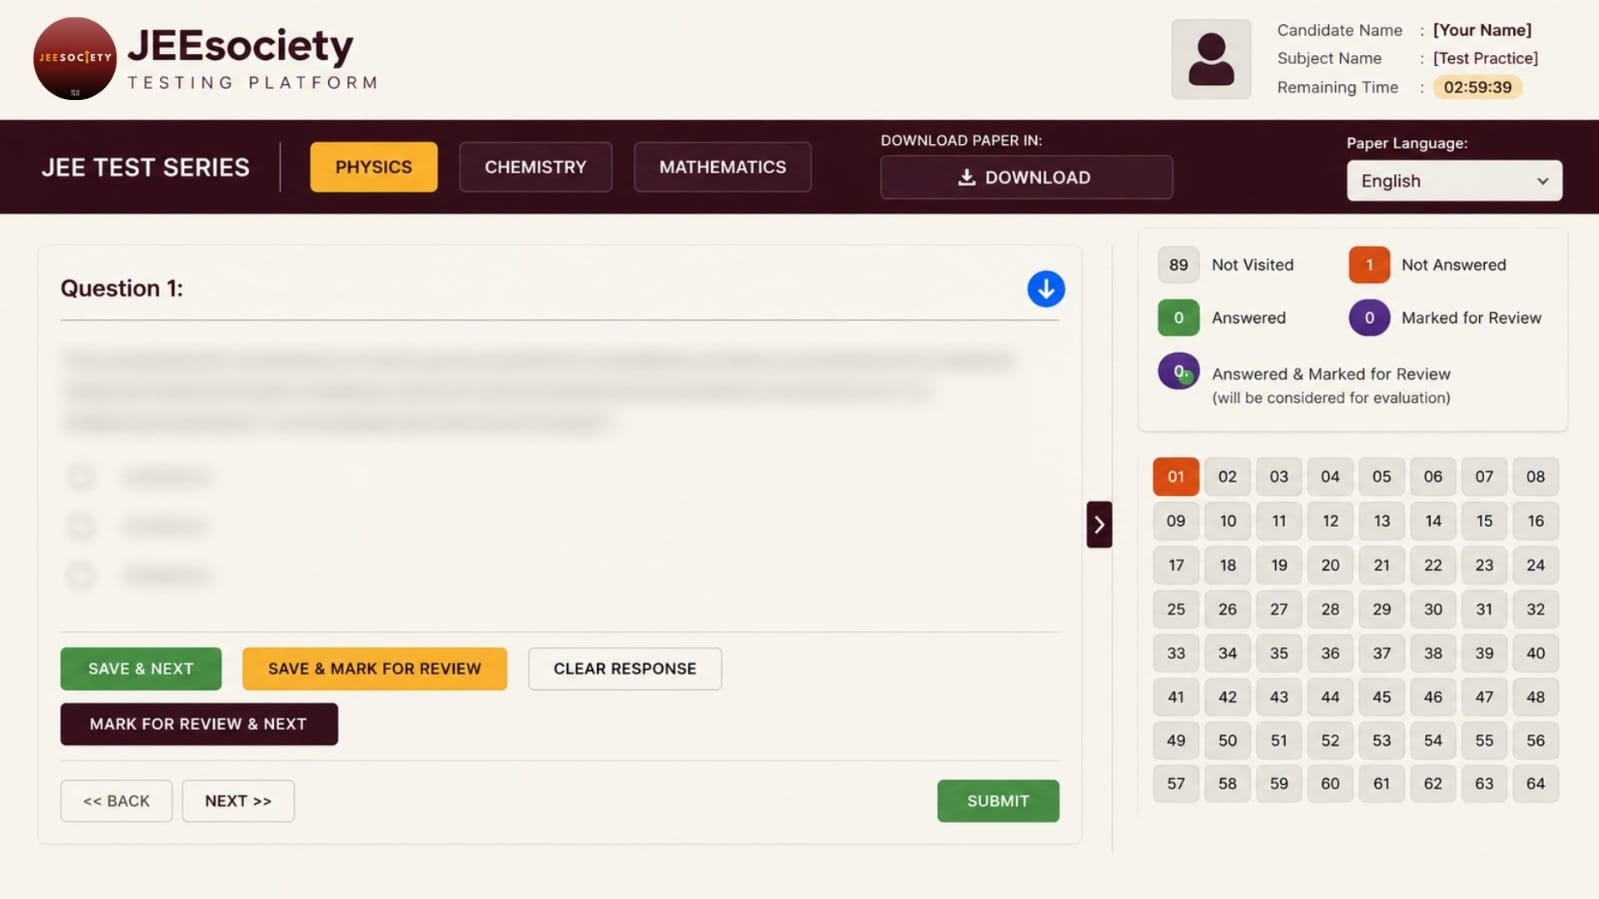
Task: Jump to question 05
Action: coord(1382,477)
